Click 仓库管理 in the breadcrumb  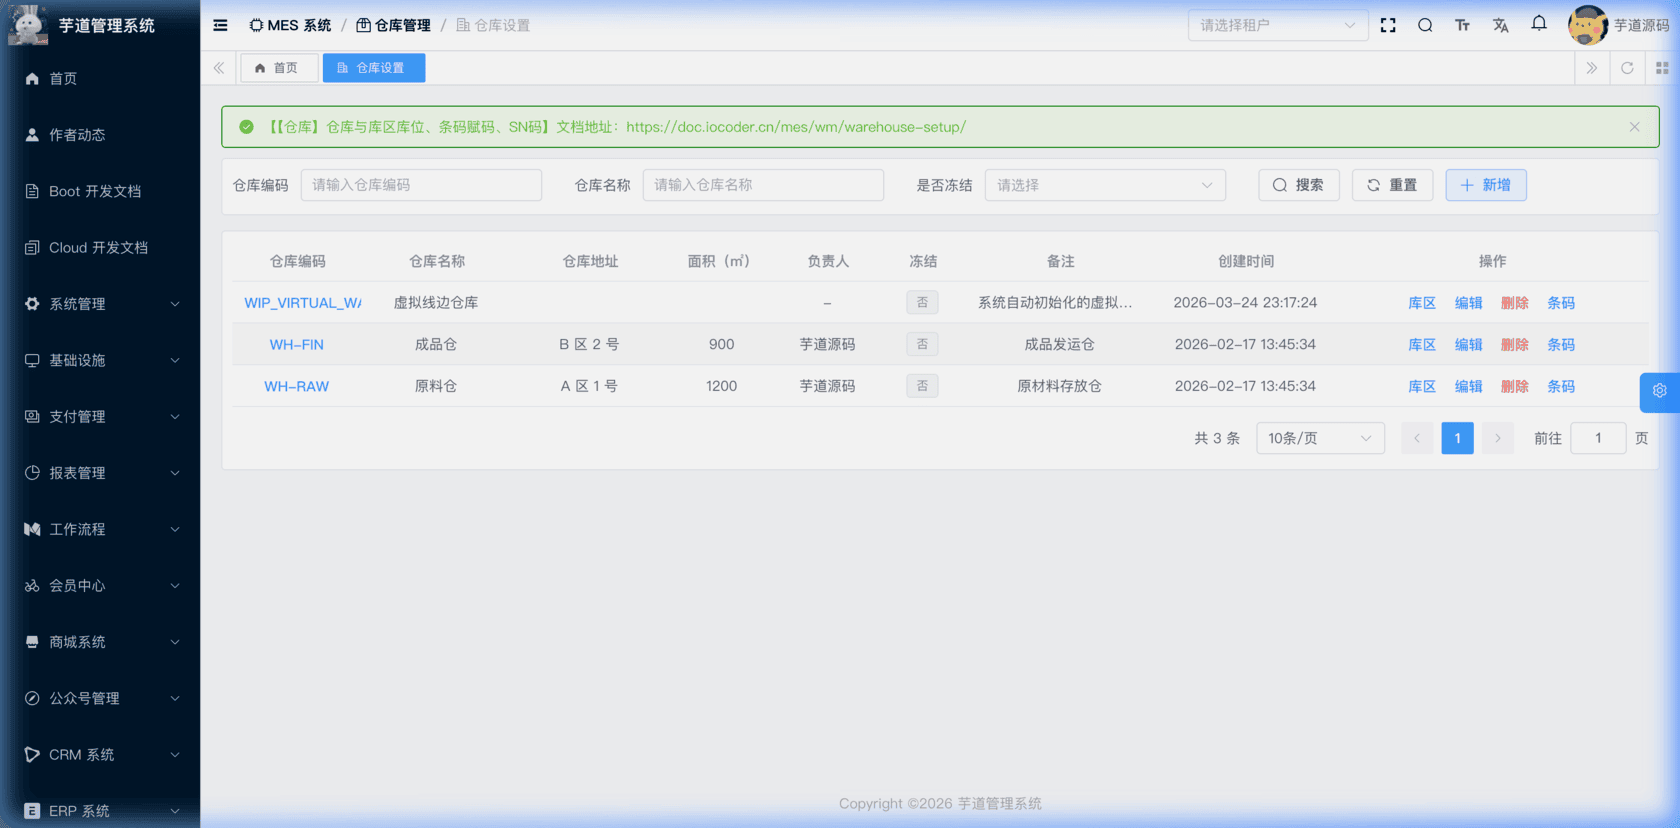coord(393,25)
